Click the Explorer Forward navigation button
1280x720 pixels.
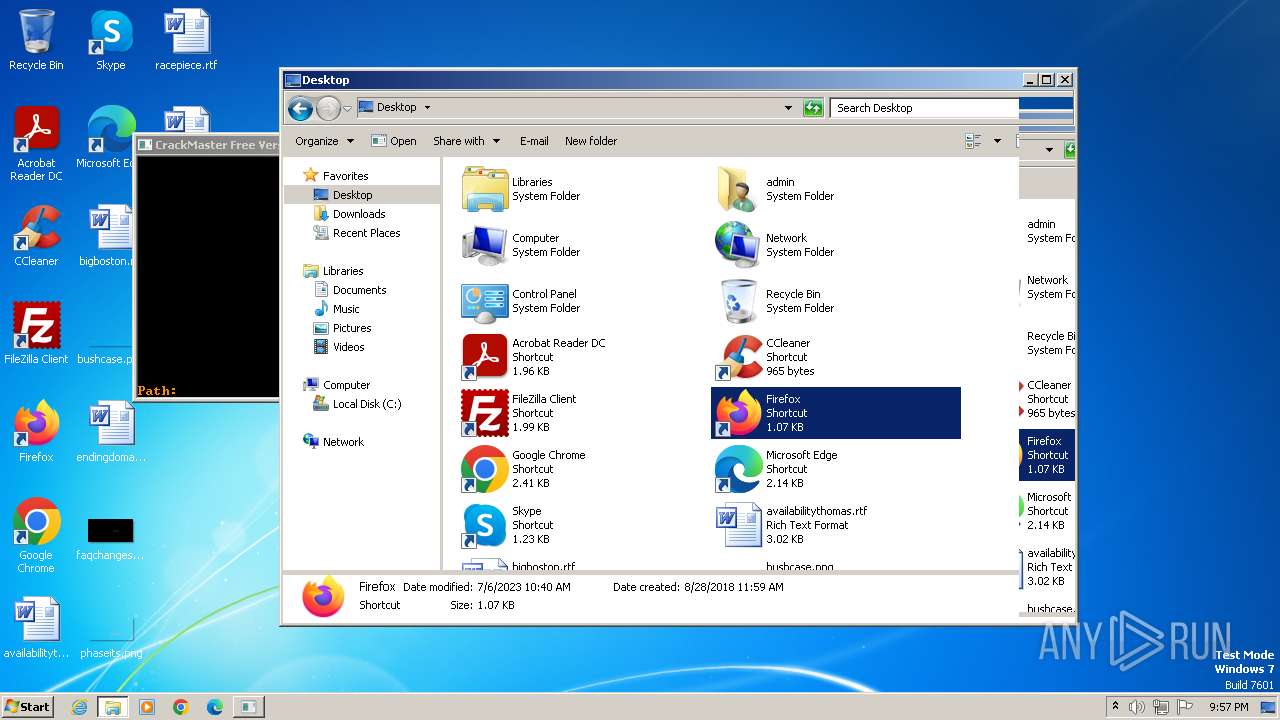(x=328, y=108)
